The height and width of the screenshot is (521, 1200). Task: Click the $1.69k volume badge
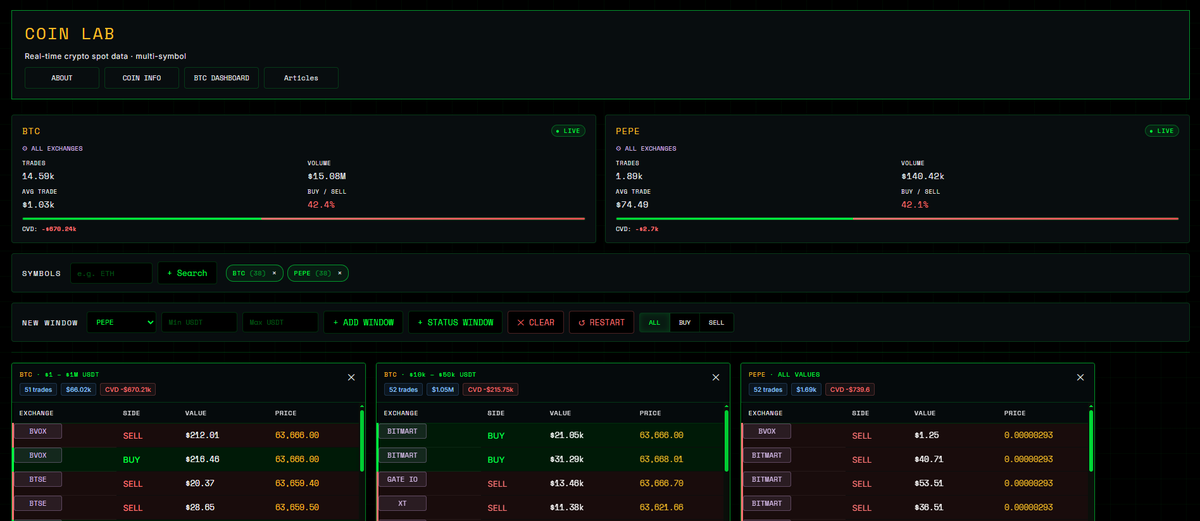coord(806,389)
